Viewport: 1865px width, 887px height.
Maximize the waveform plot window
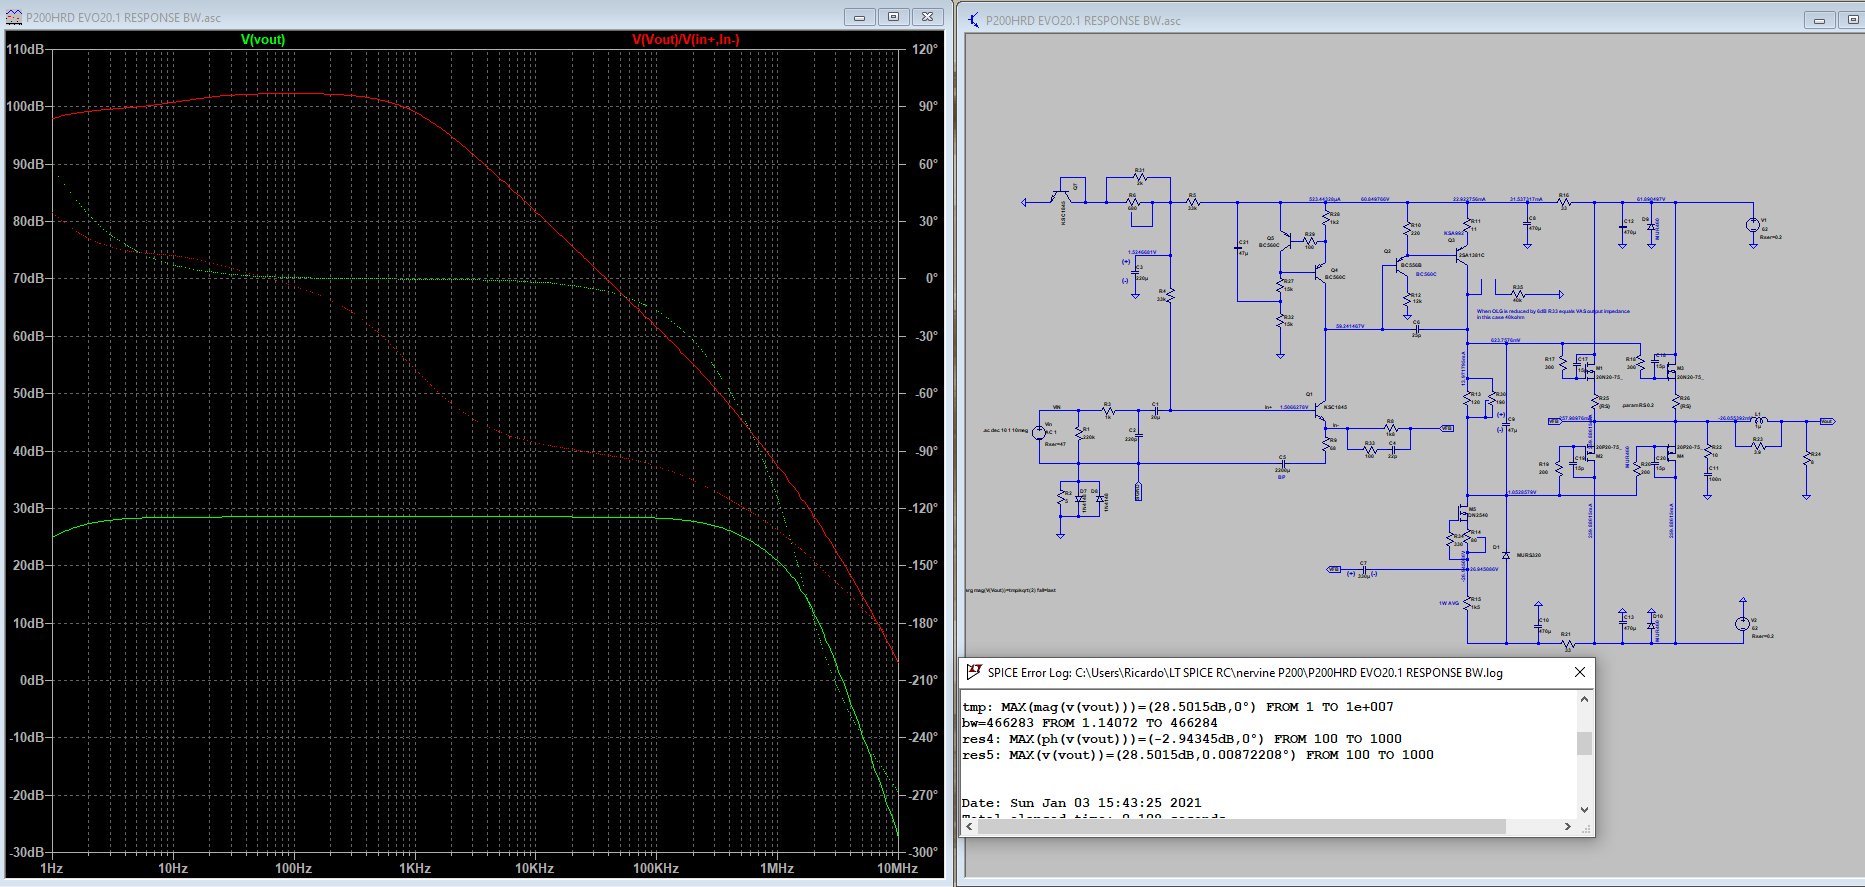(893, 17)
